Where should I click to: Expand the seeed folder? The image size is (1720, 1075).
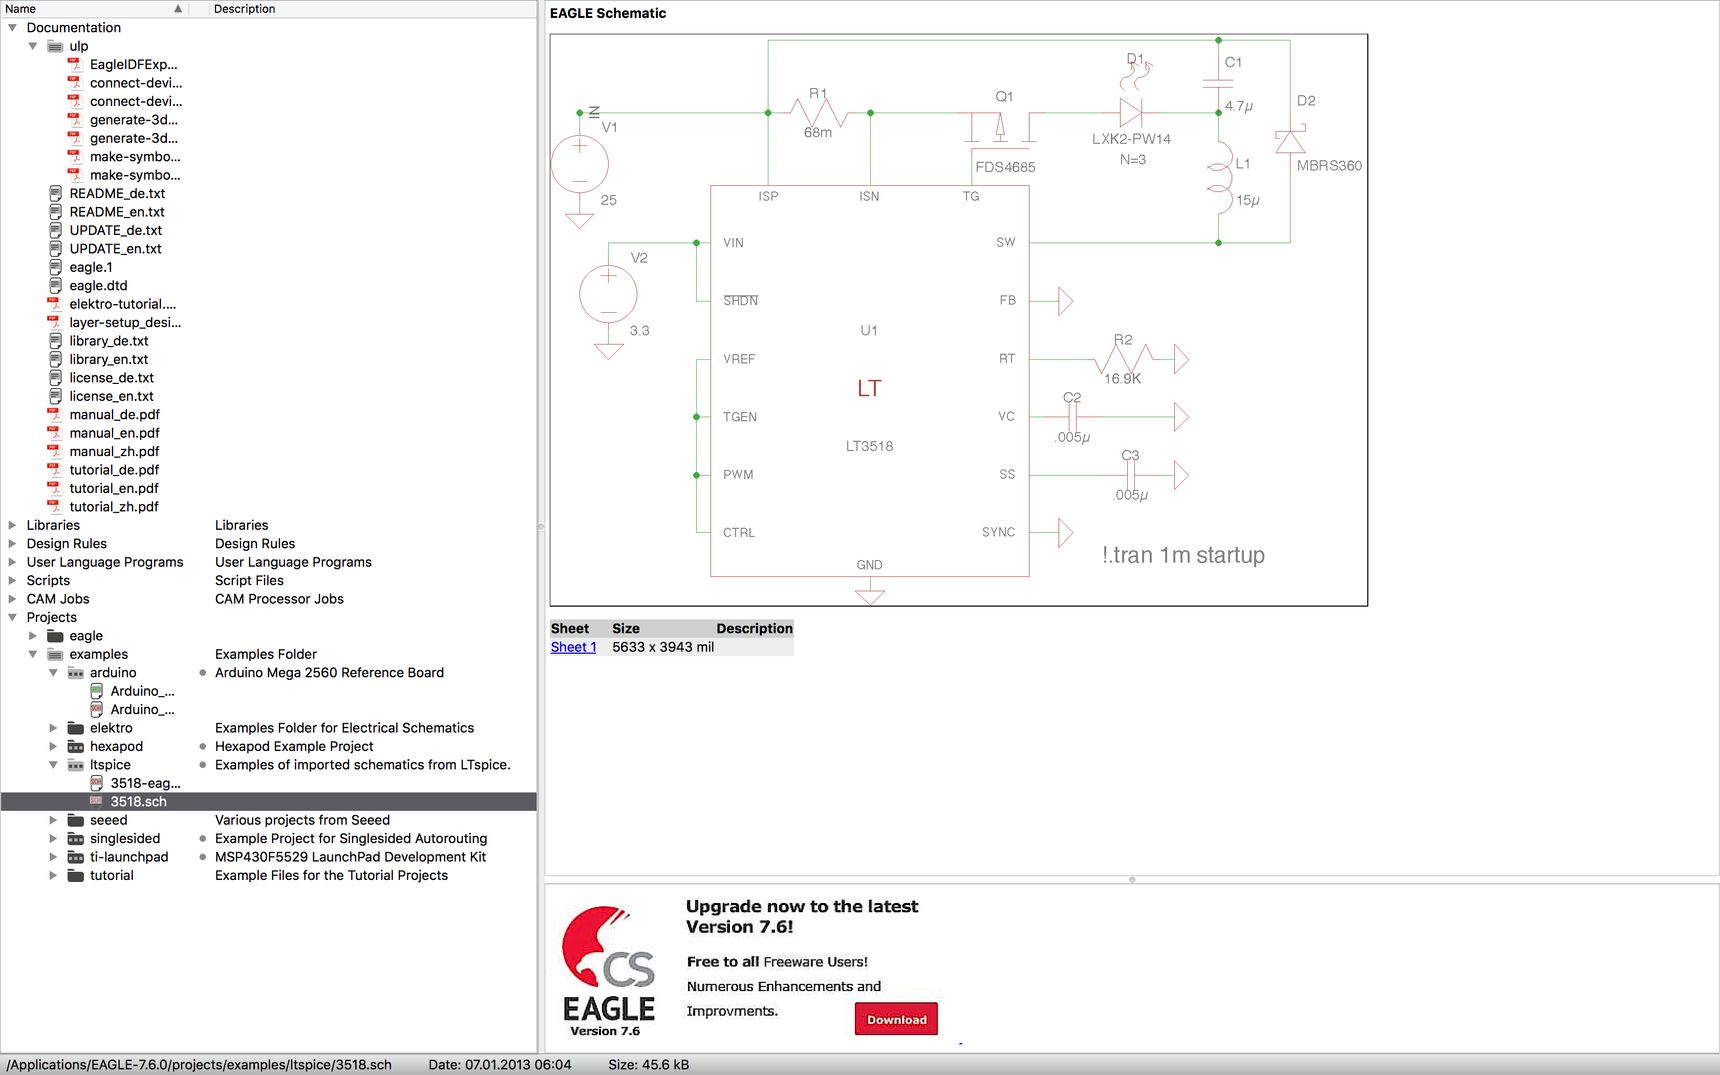[54, 820]
